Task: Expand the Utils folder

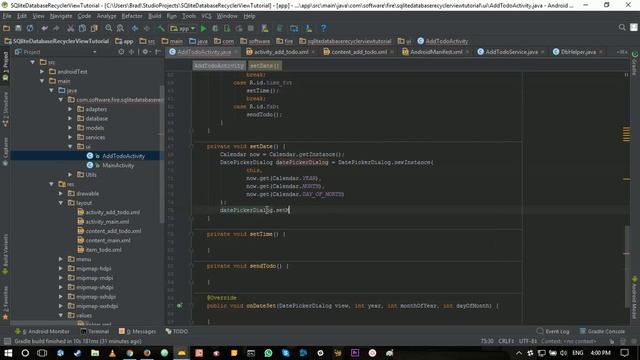Action: pyautogui.click(x=70, y=175)
